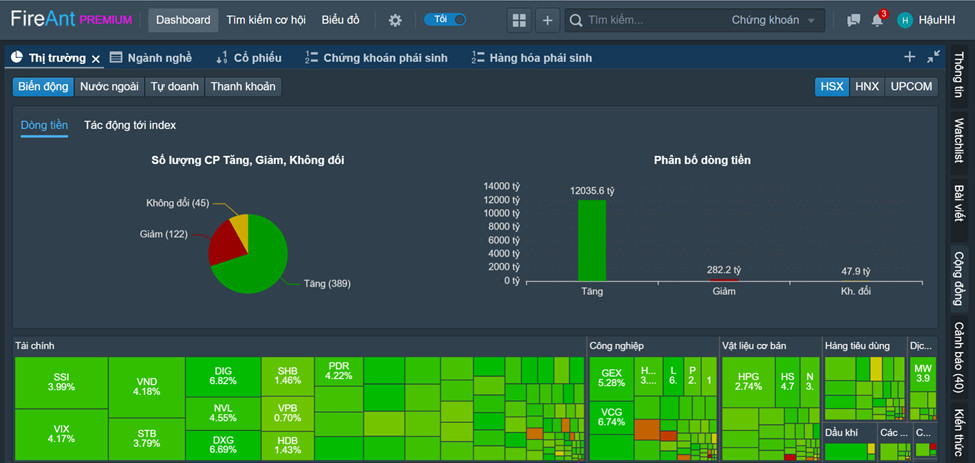Open the chat messages icon
This screenshot has width=975, height=463.
pos(853,20)
